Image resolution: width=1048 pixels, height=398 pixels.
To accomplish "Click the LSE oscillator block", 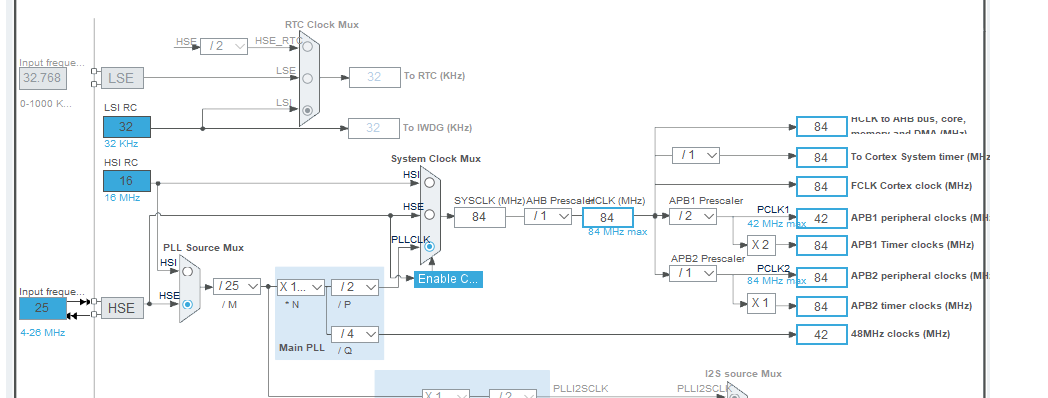I will (x=121, y=78).
